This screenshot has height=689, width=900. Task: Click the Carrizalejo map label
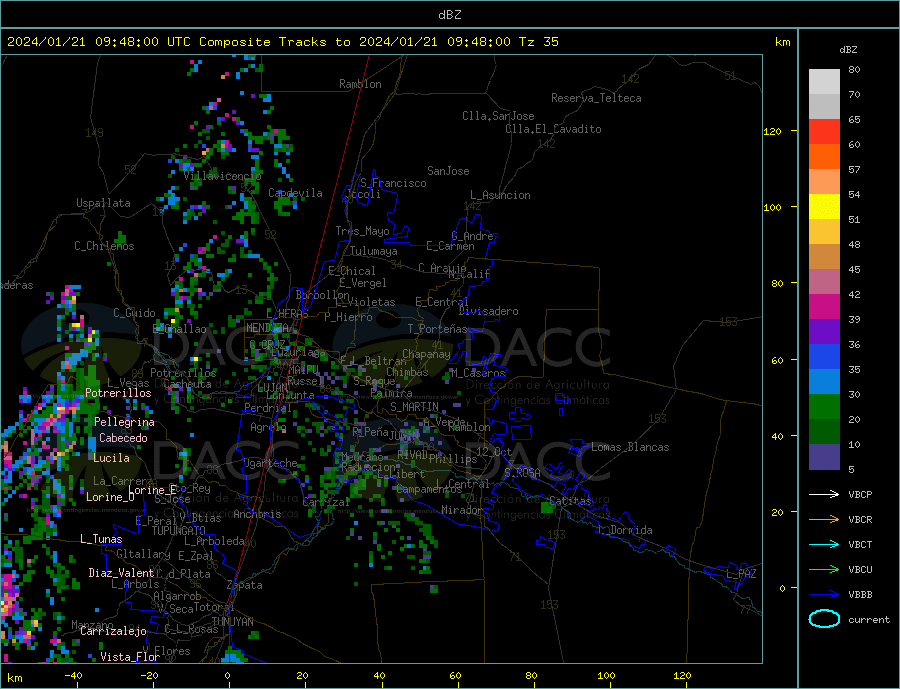[113, 632]
